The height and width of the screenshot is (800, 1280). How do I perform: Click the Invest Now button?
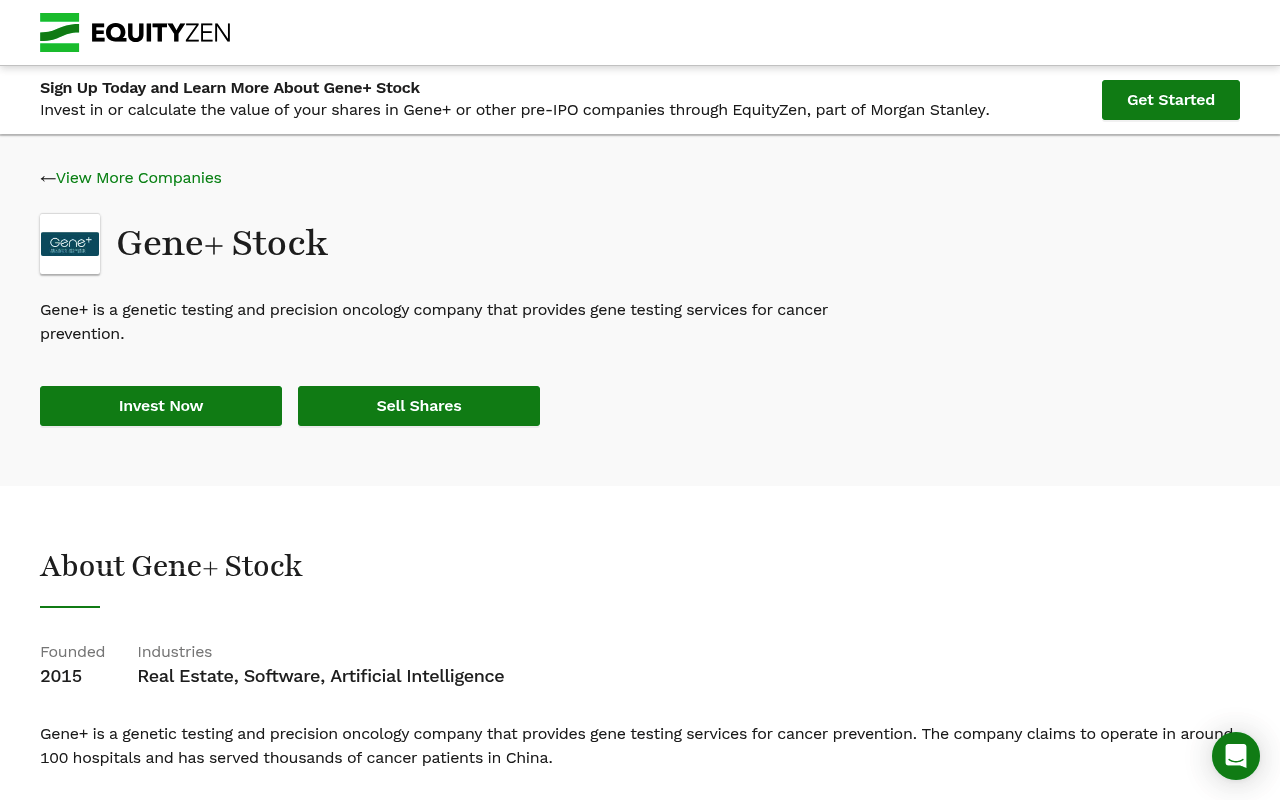pyautogui.click(x=161, y=406)
